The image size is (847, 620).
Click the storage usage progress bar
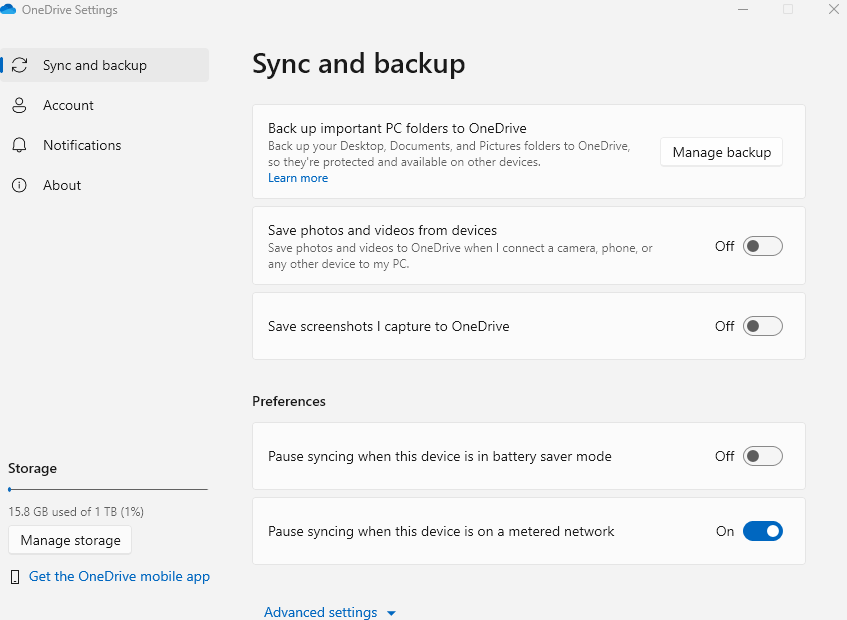pos(108,489)
